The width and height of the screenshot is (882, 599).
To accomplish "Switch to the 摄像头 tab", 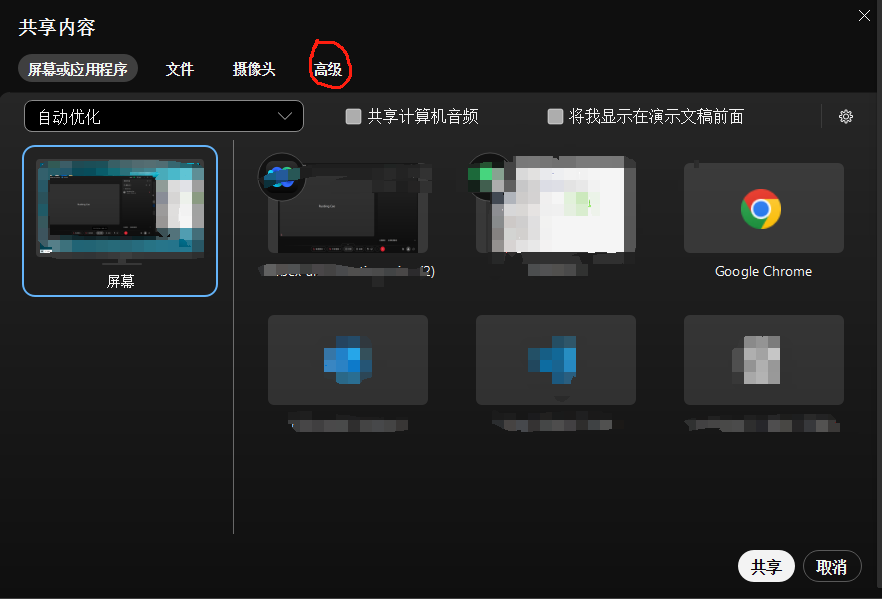I will (x=253, y=69).
